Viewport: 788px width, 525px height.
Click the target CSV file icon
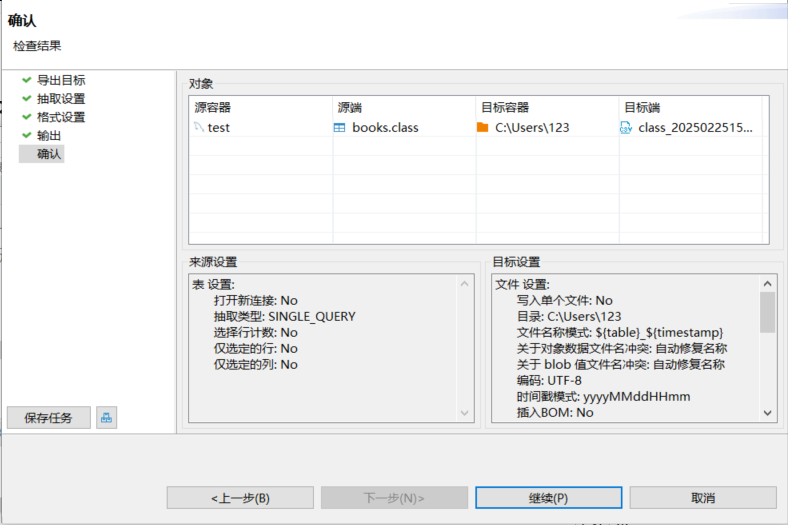(x=626, y=128)
